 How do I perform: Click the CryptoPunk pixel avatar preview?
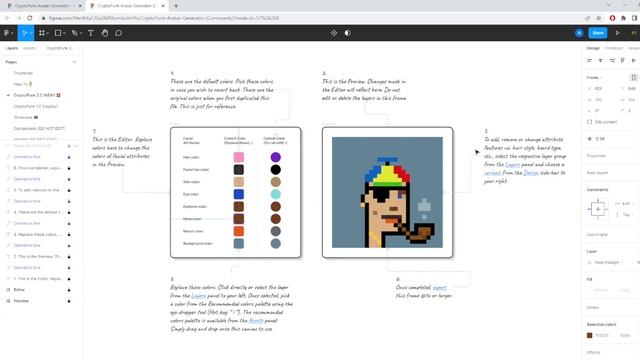pyautogui.click(x=387, y=192)
